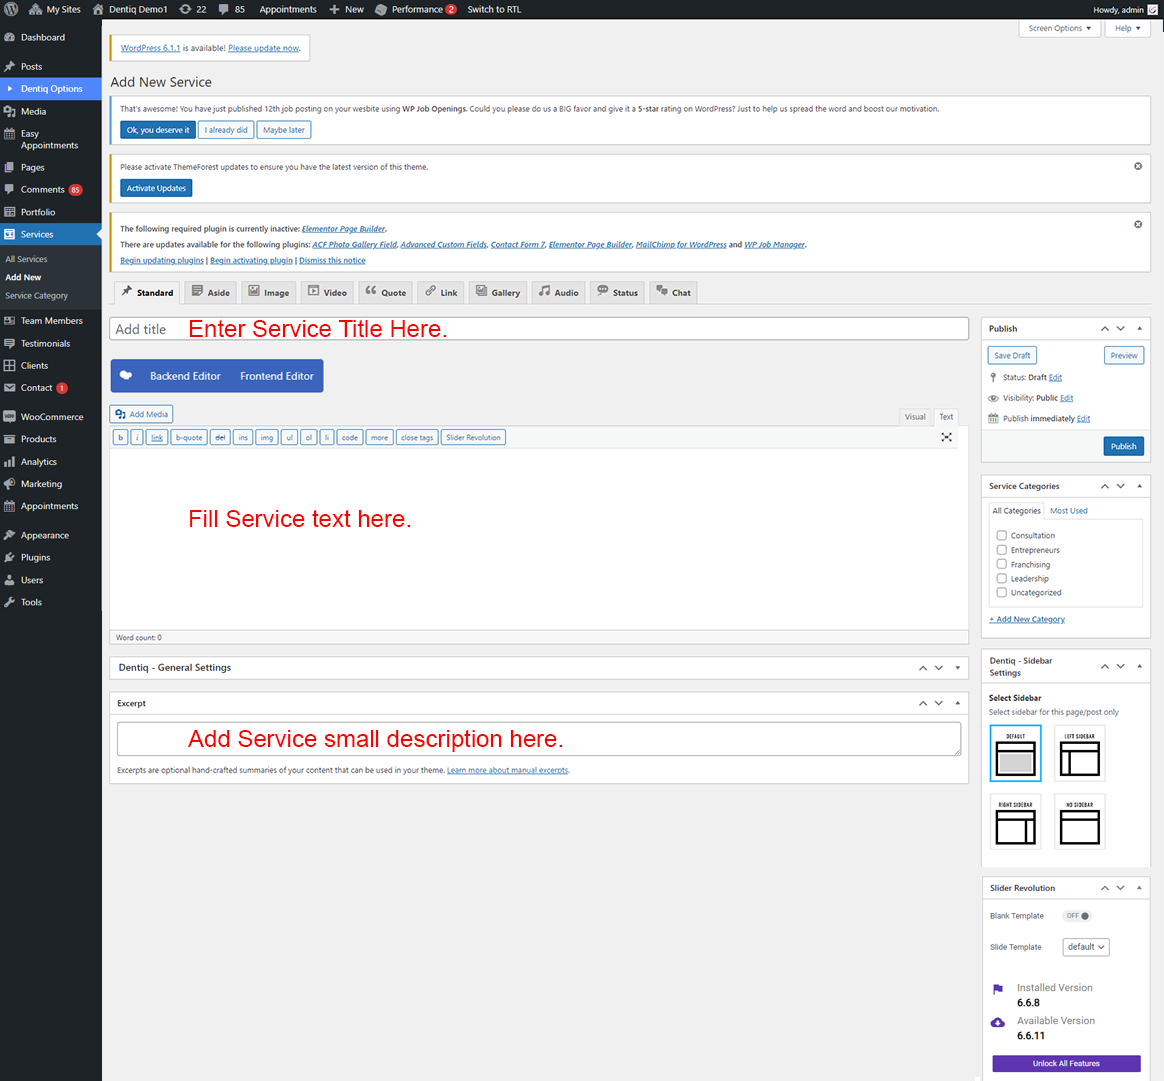Collapse the Dentiq General Settings panel

click(x=957, y=668)
